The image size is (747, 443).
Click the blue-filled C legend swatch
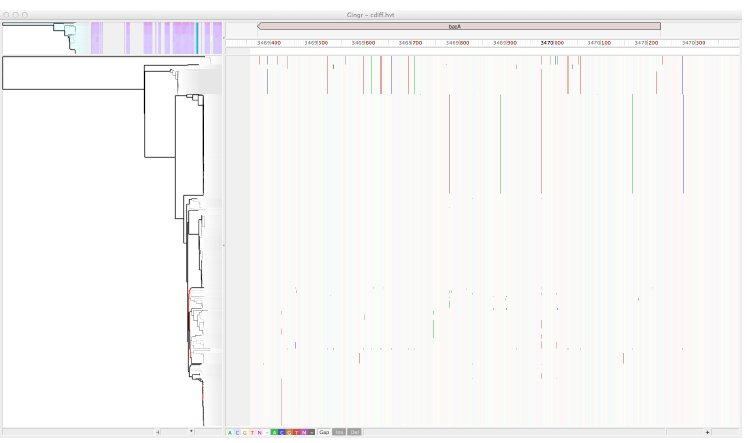[282, 433]
